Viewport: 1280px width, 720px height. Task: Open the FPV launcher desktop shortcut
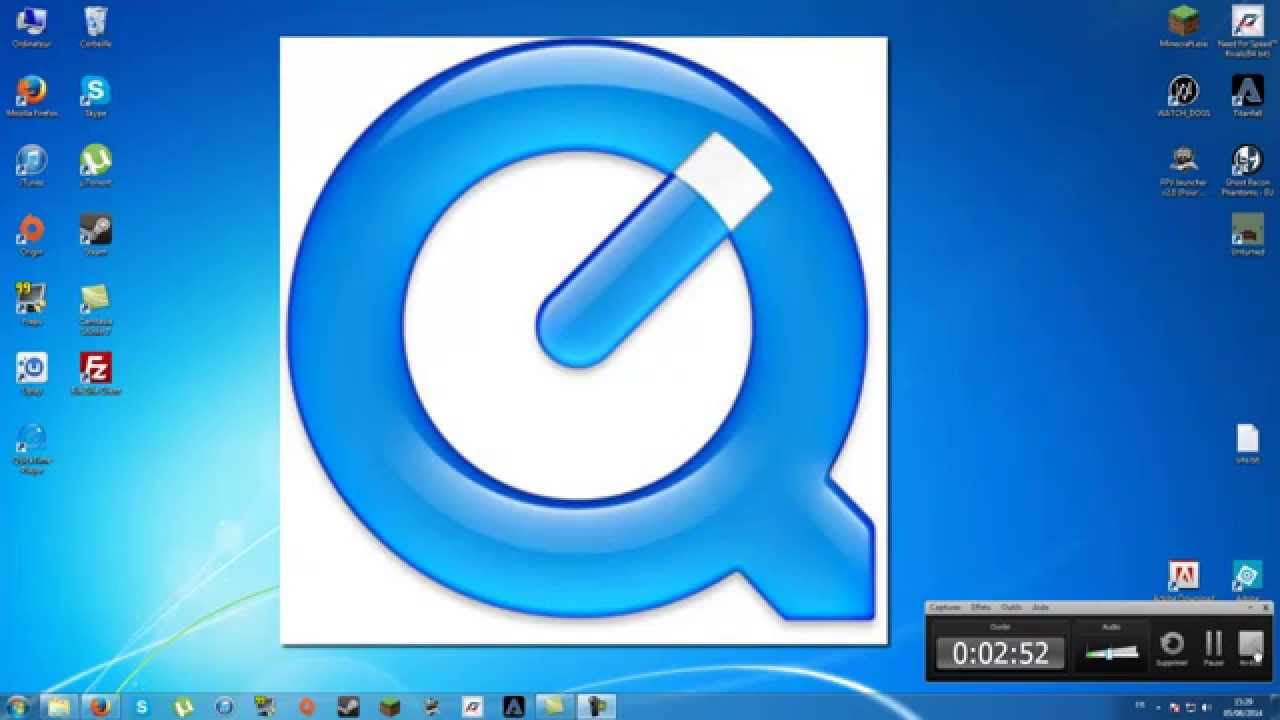1184,169
